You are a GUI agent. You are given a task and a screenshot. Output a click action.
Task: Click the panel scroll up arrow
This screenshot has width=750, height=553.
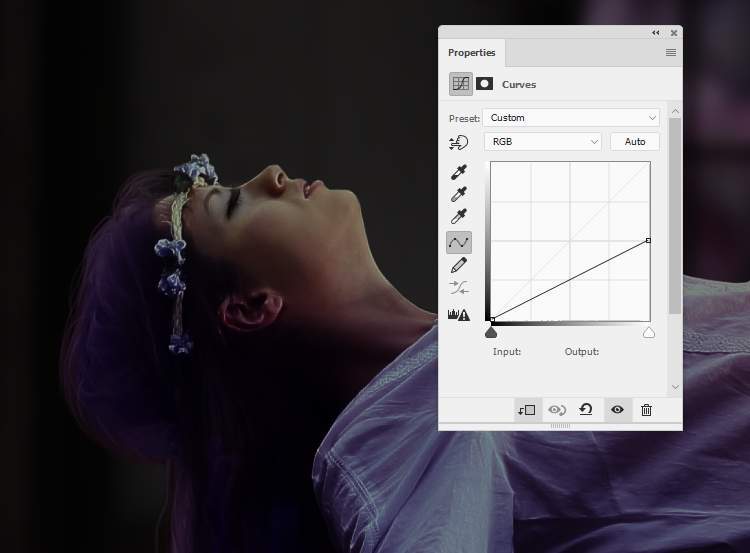click(x=675, y=111)
